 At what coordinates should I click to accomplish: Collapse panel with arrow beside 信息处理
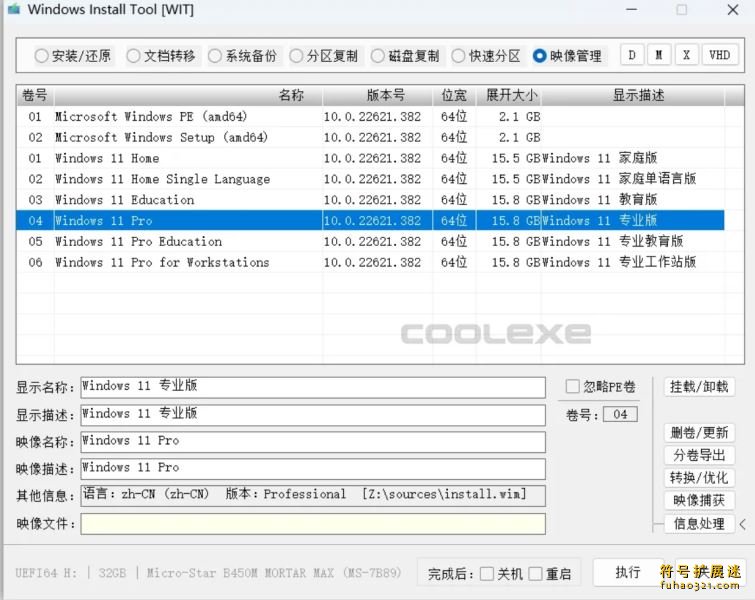[x=743, y=524]
